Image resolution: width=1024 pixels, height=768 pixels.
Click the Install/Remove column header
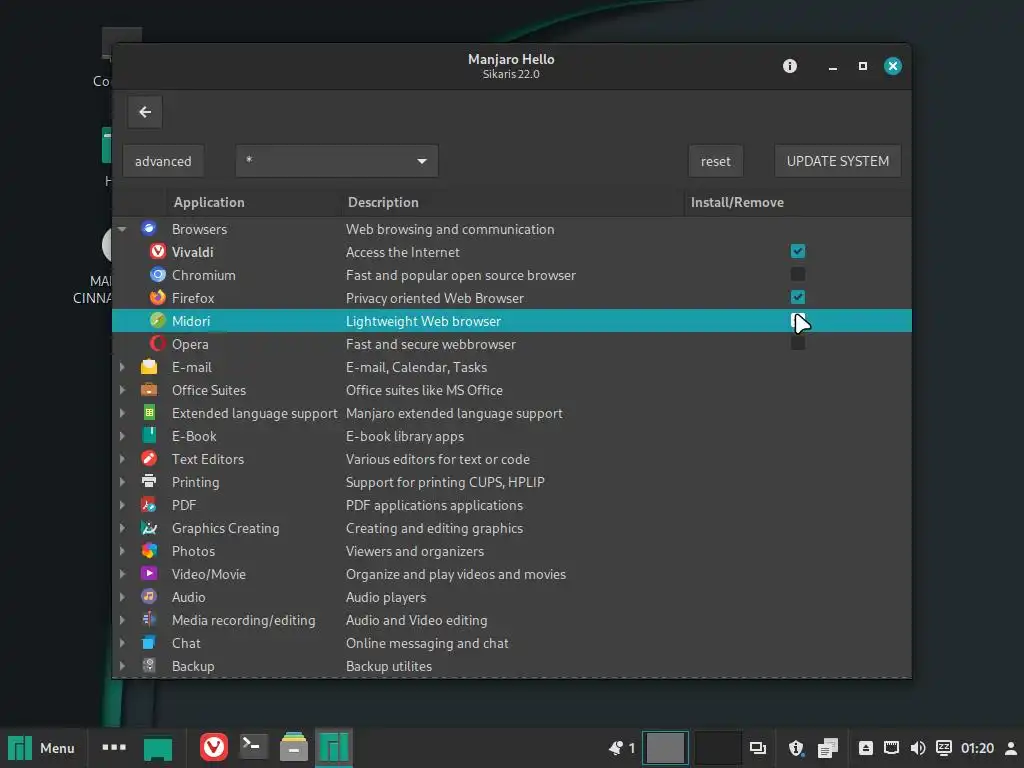[797, 202]
